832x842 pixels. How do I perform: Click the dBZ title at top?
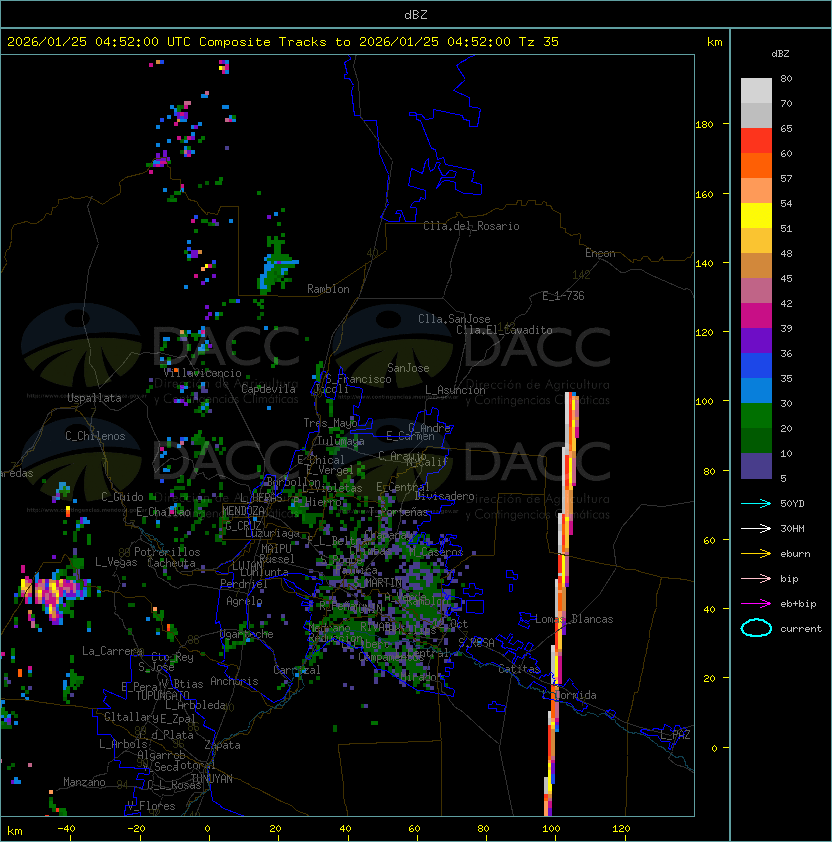tap(416, 14)
